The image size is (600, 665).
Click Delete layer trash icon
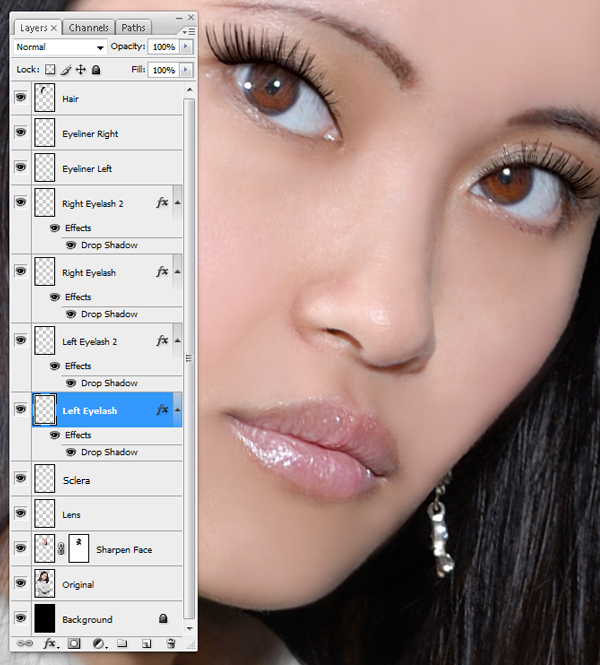click(x=170, y=643)
